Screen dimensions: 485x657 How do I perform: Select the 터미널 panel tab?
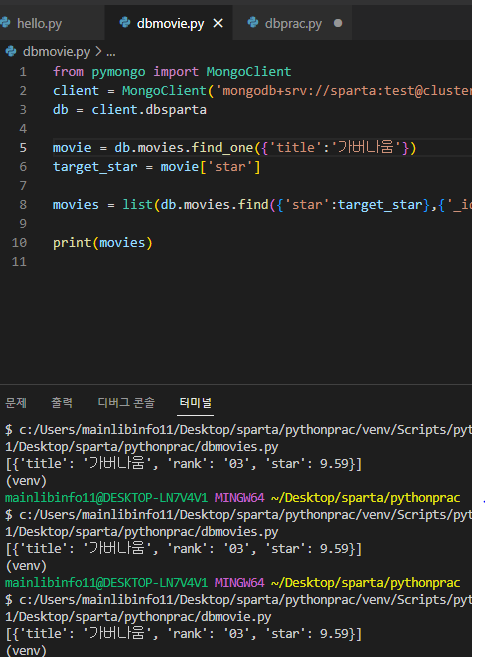pyautogui.click(x=195, y=403)
